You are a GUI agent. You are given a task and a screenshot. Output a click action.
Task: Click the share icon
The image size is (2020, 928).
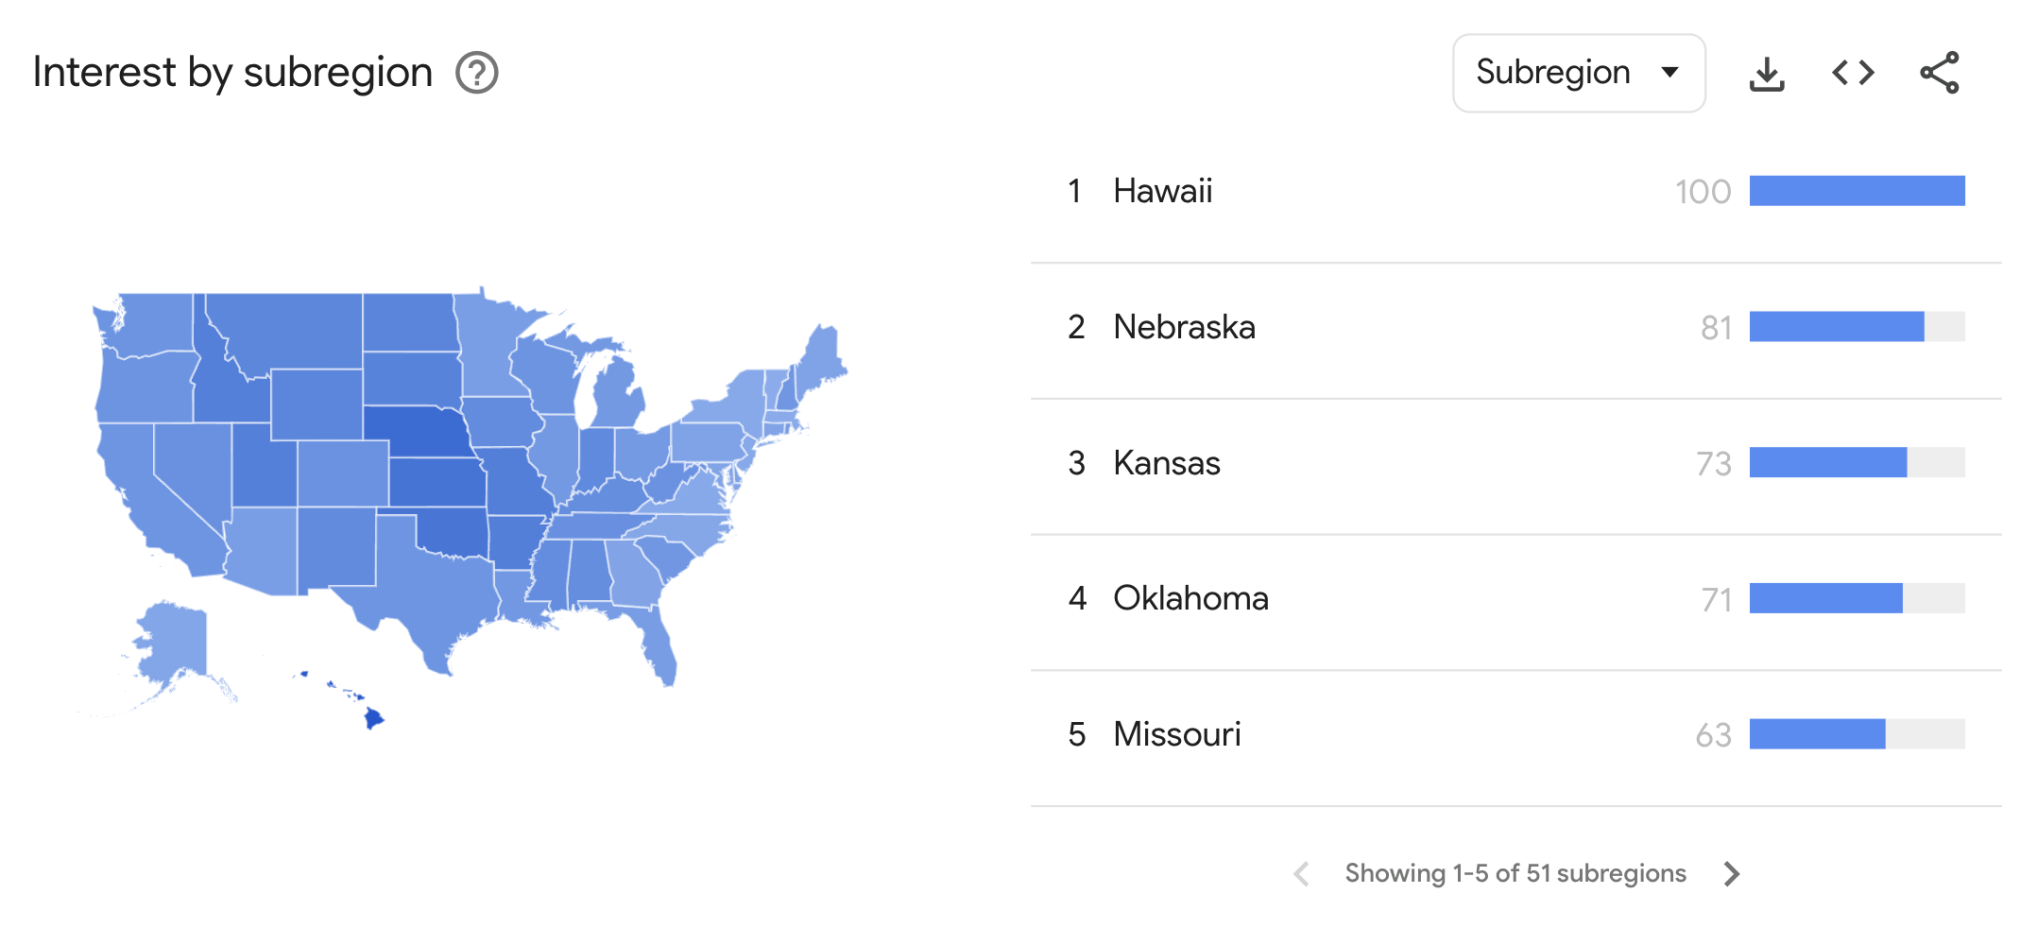[x=1940, y=73]
